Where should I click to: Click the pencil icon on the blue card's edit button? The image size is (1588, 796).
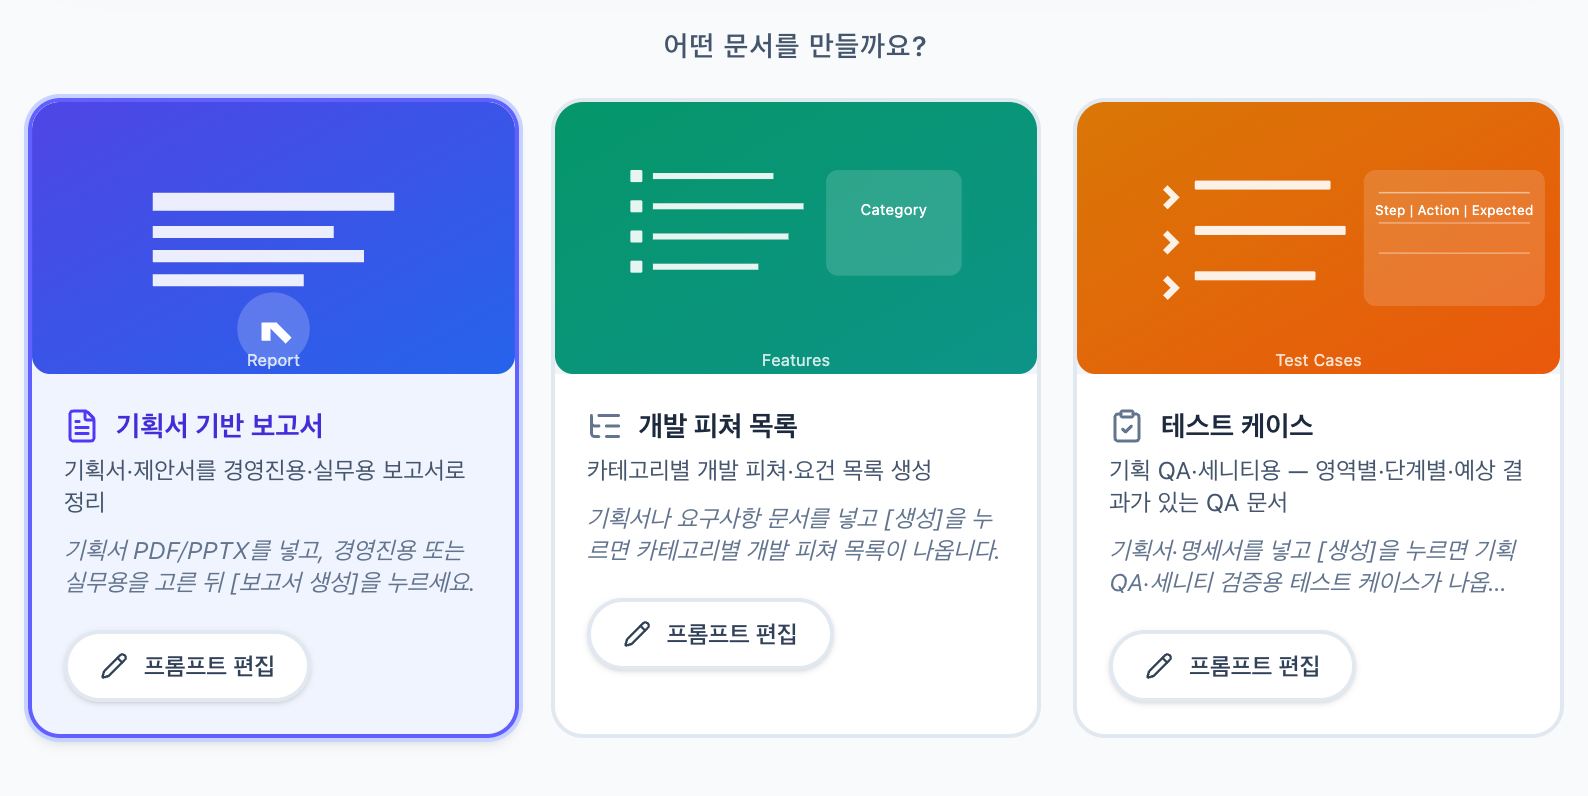point(113,665)
